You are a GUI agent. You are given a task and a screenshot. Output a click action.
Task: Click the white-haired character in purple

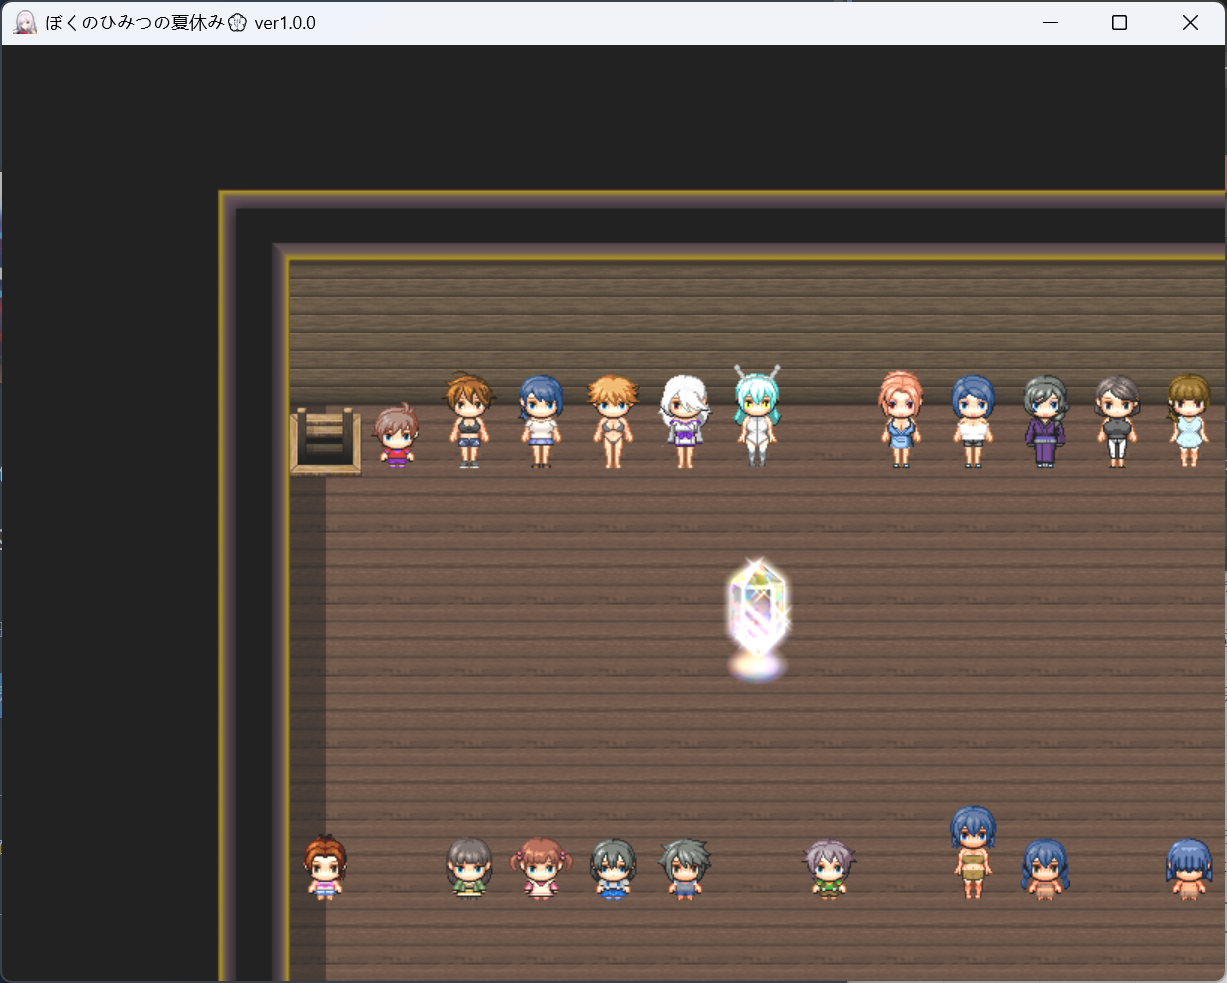[x=685, y=422]
